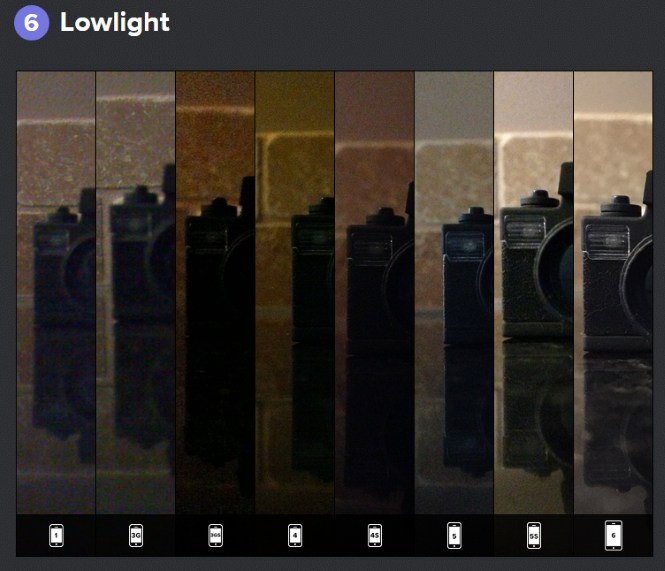Click the original iPhone 1 icon
This screenshot has height=571, width=665.
coord(56,535)
